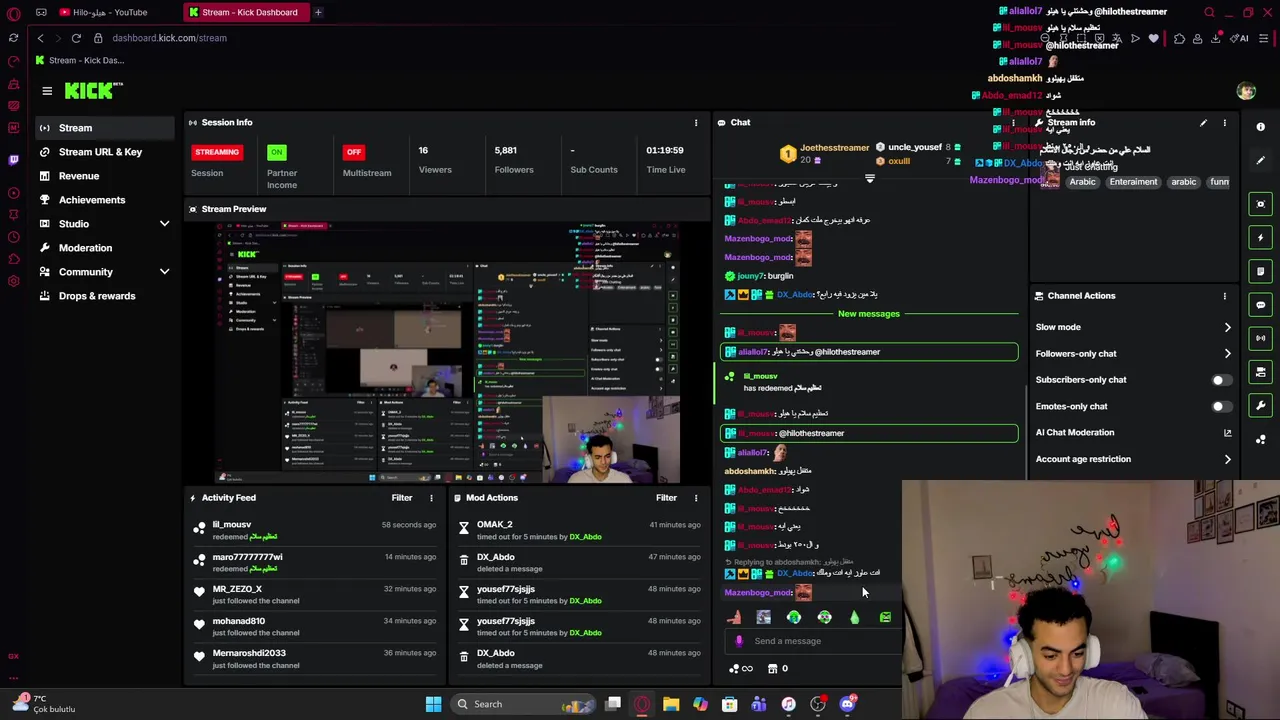Screen dimensions: 1280x720
Task: Click the purple microphone icon in chat input
Action: [x=739, y=641]
